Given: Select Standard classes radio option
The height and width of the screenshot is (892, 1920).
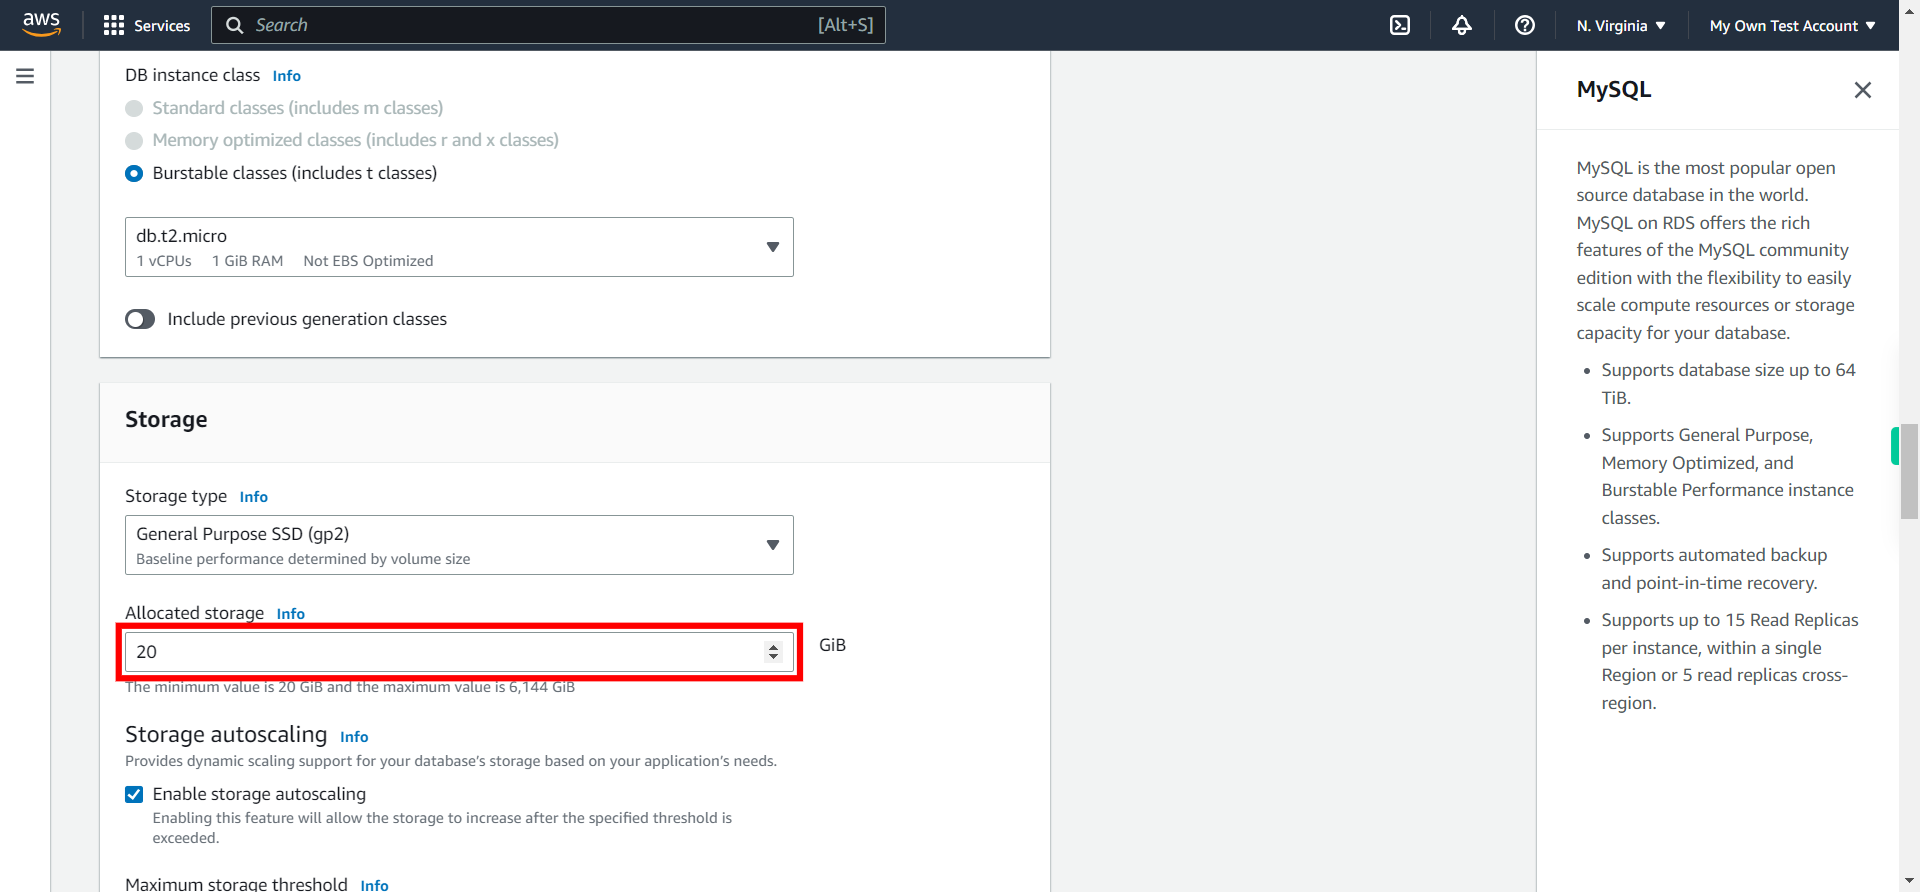Looking at the screenshot, I should 134,108.
